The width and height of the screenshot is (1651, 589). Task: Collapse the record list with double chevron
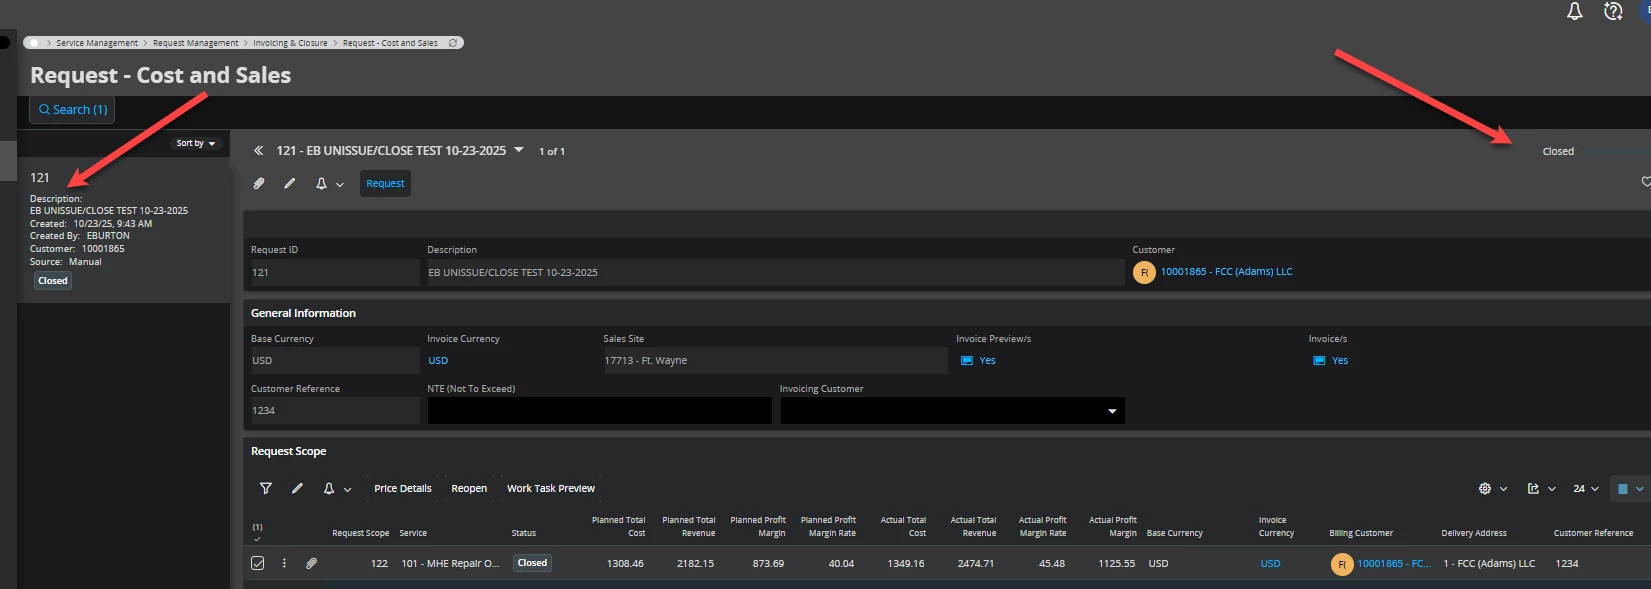point(258,151)
